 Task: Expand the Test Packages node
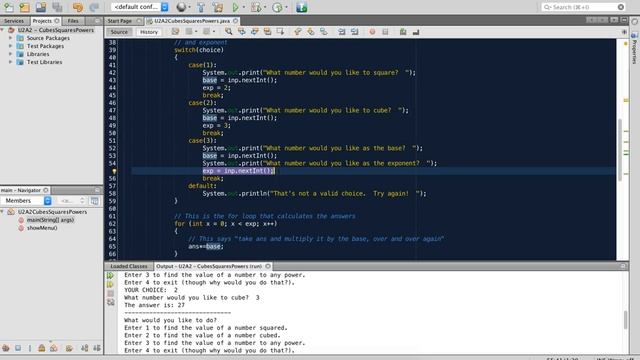(x=11, y=46)
